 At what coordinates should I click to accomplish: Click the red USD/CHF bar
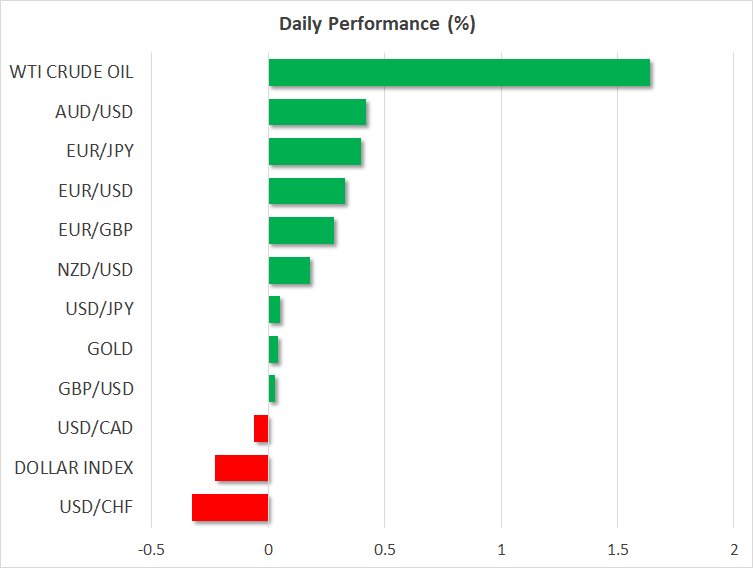pyautogui.click(x=230, y=507)
